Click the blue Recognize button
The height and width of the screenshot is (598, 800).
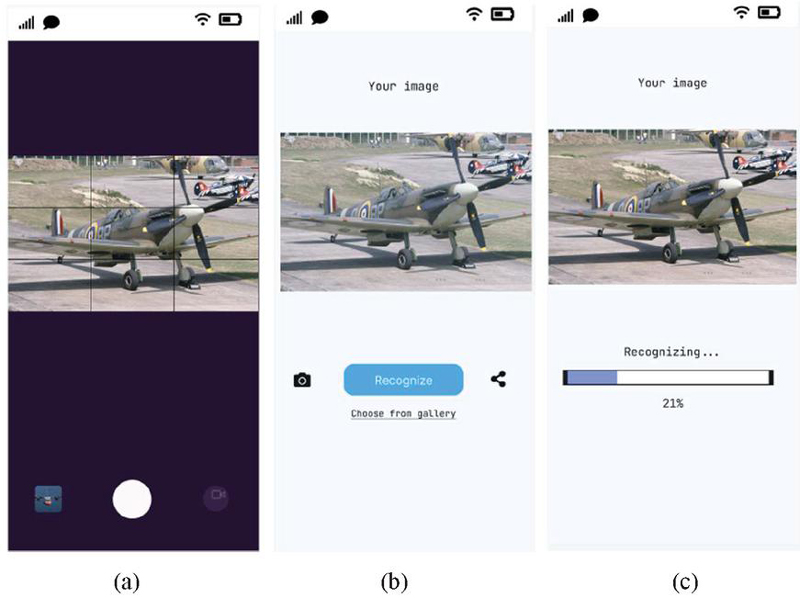coord(404,380)
